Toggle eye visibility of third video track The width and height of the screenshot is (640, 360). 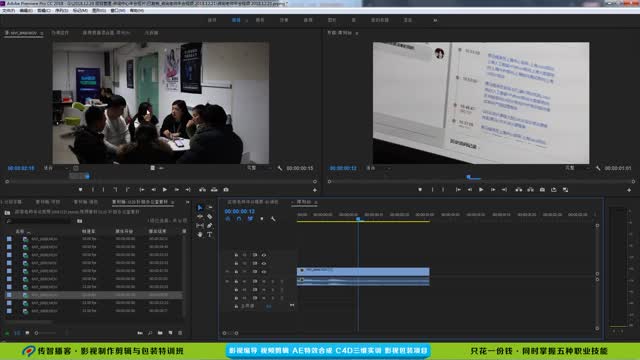264,271
